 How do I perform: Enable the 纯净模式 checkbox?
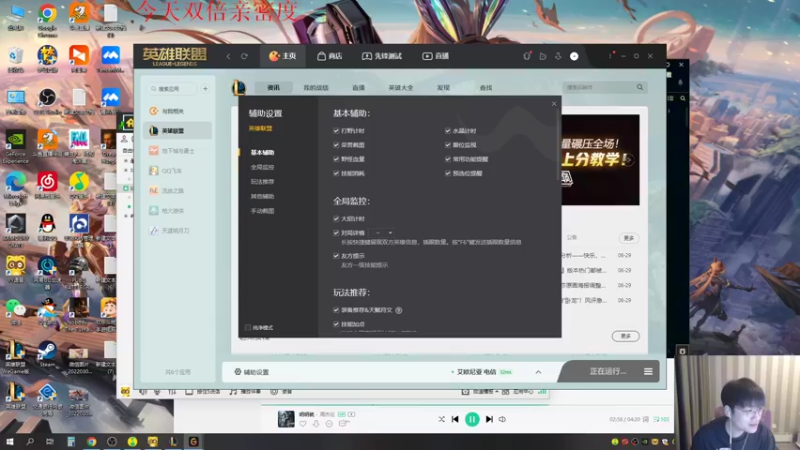(x=248, y=328)
